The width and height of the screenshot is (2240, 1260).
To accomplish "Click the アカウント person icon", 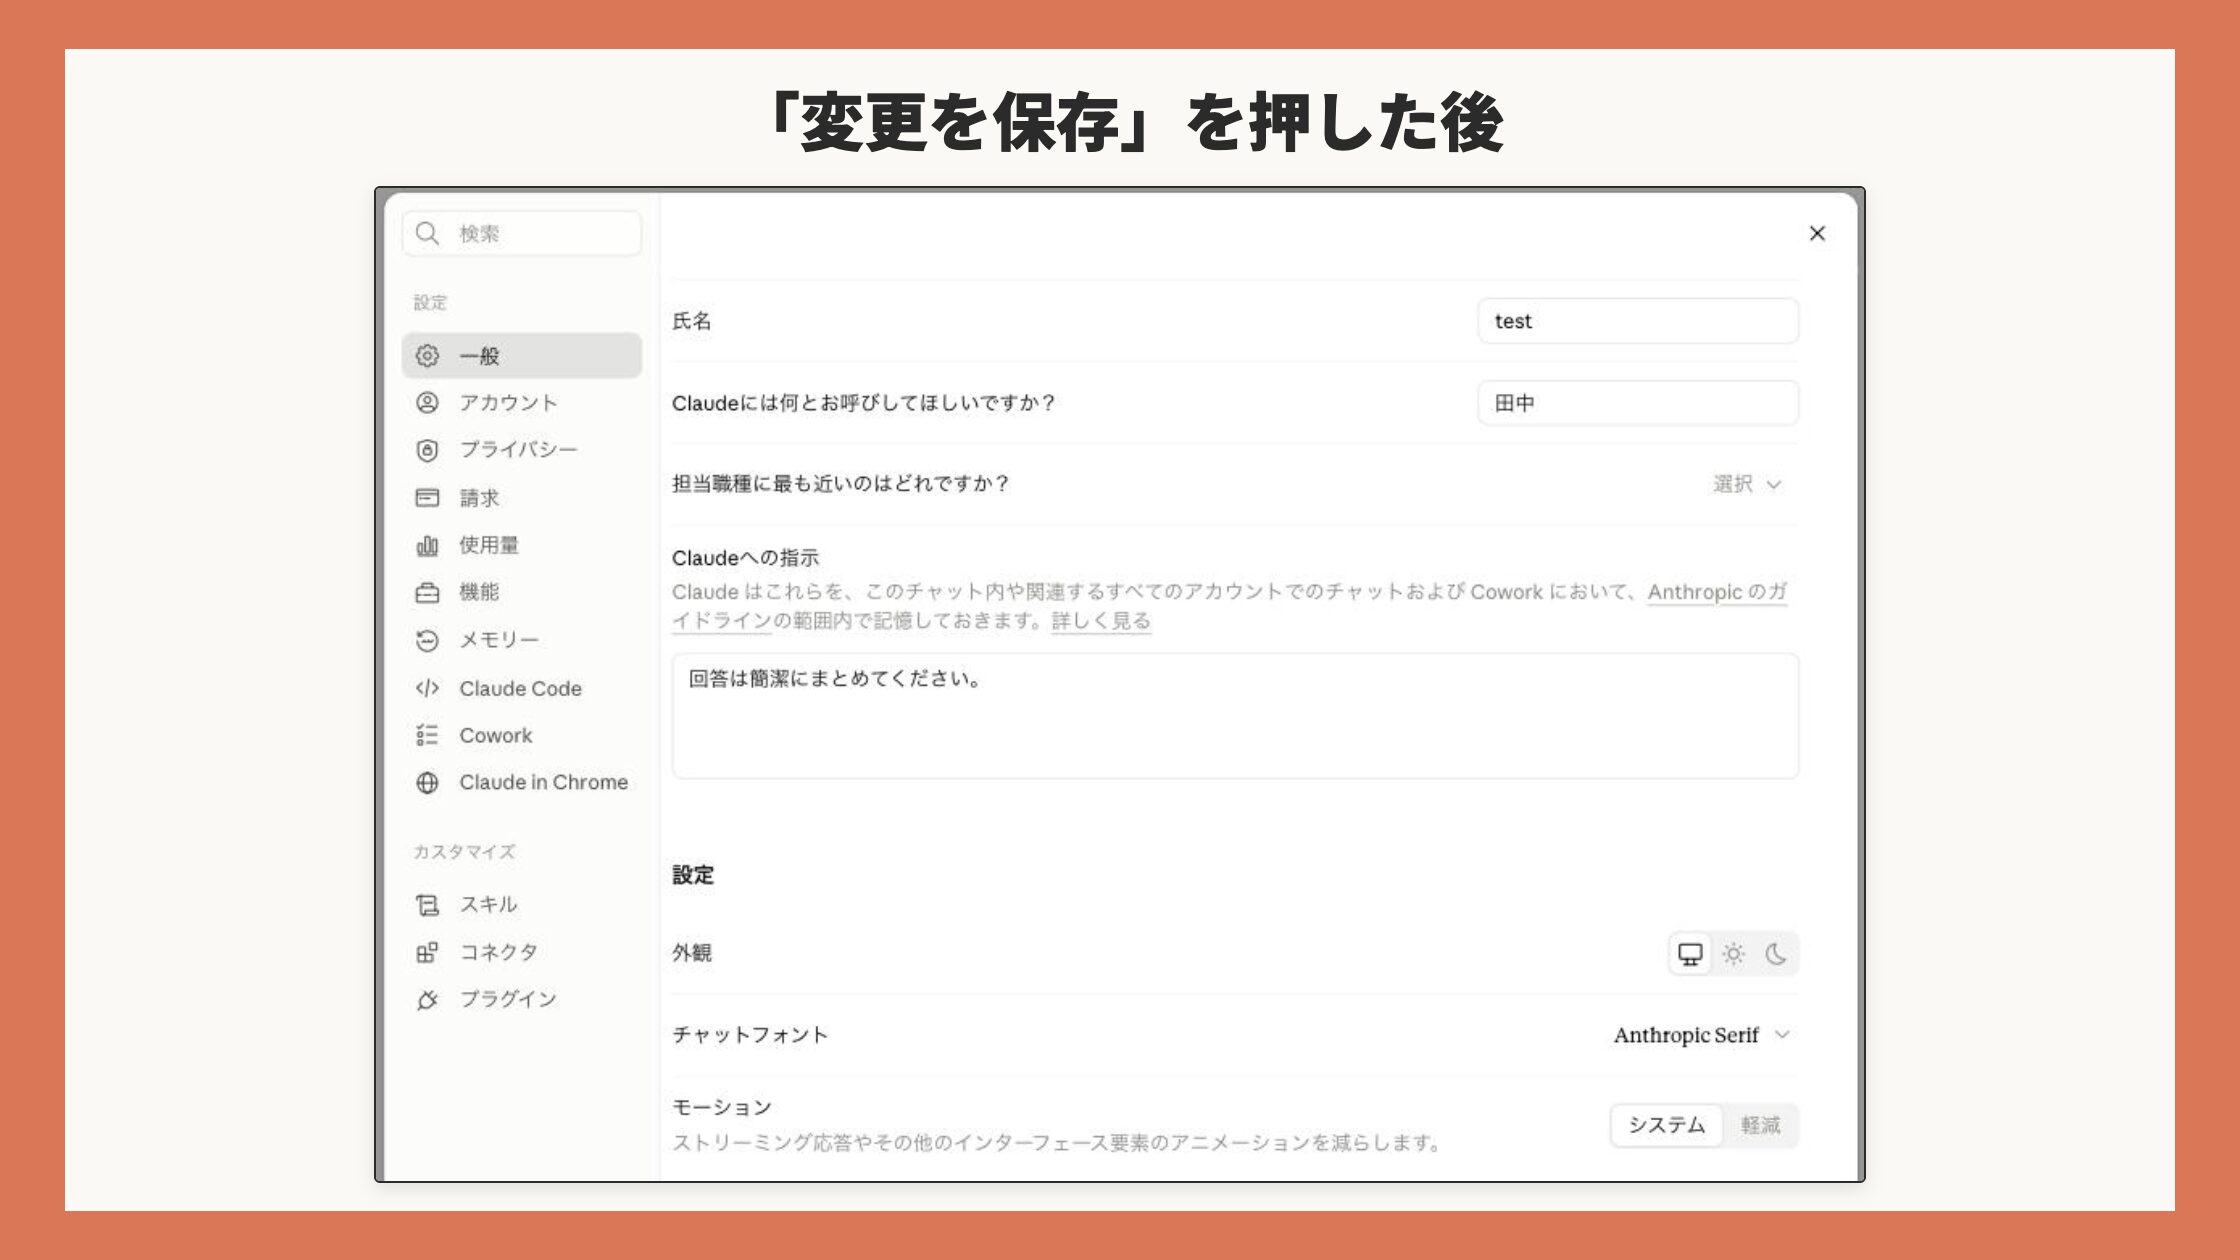I will point(427,402).
